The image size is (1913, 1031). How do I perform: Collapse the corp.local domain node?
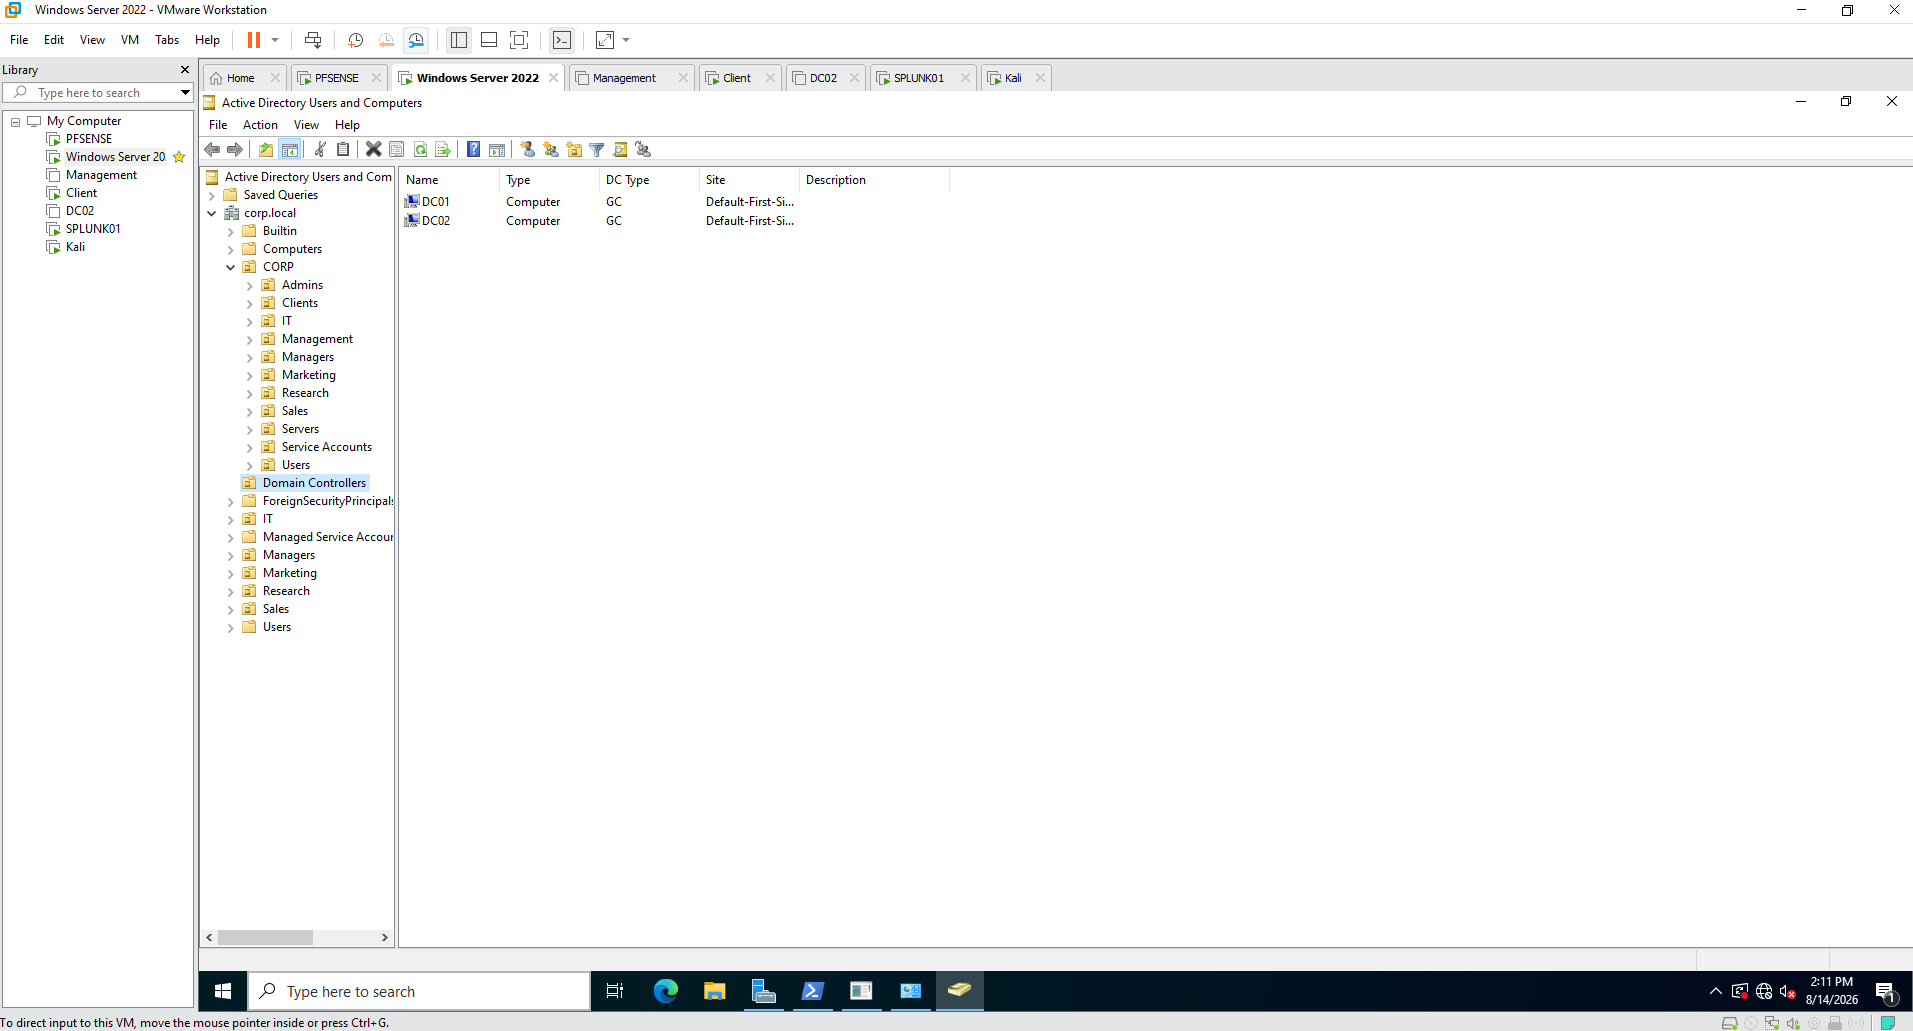click(x=212, y=213)
